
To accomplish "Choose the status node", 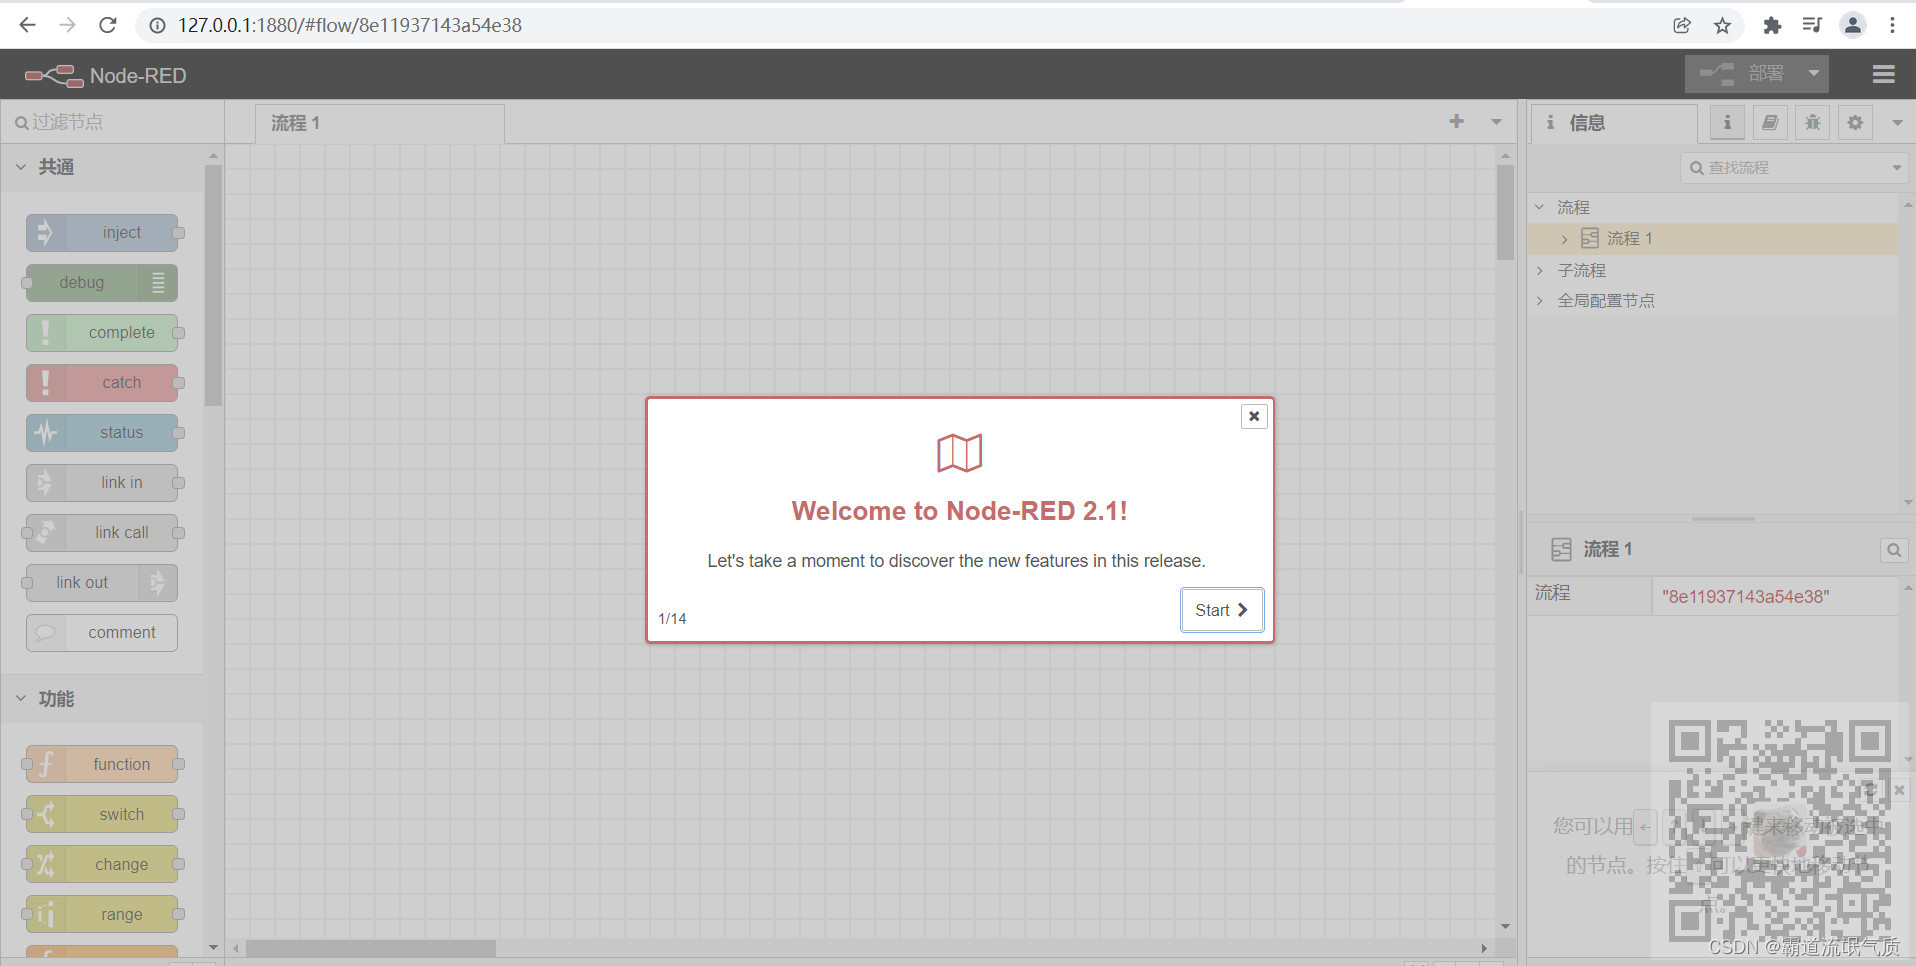I will [102, 433].
